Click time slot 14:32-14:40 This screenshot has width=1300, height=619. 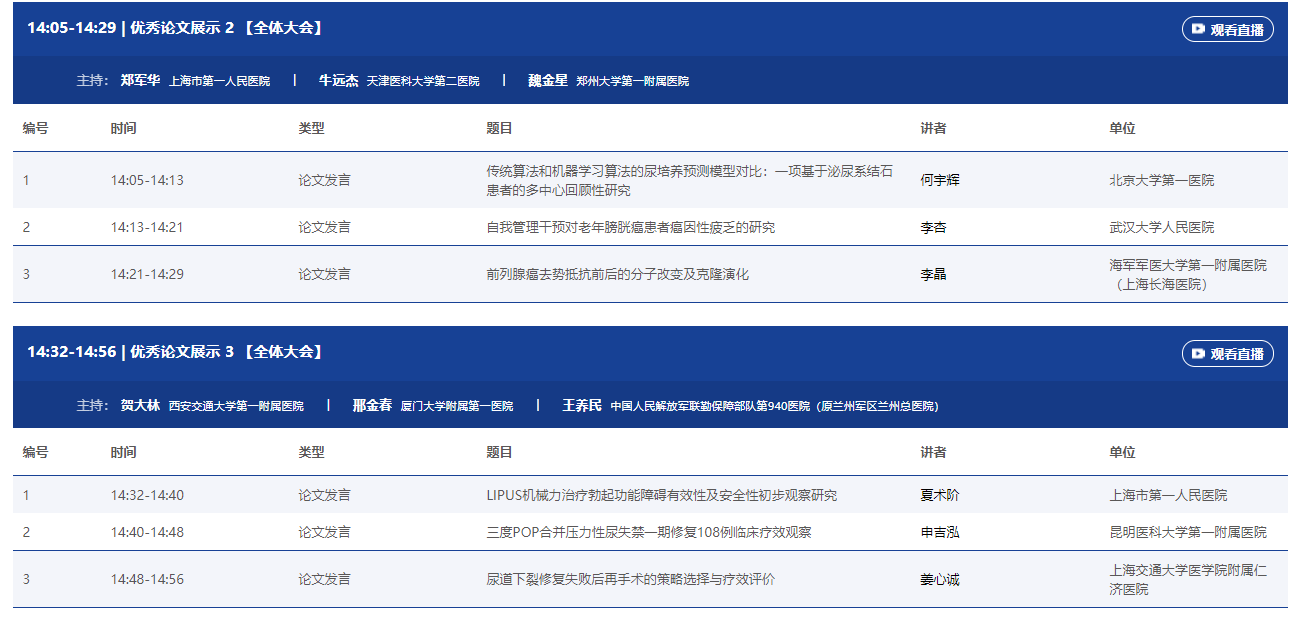pos(147,495)
